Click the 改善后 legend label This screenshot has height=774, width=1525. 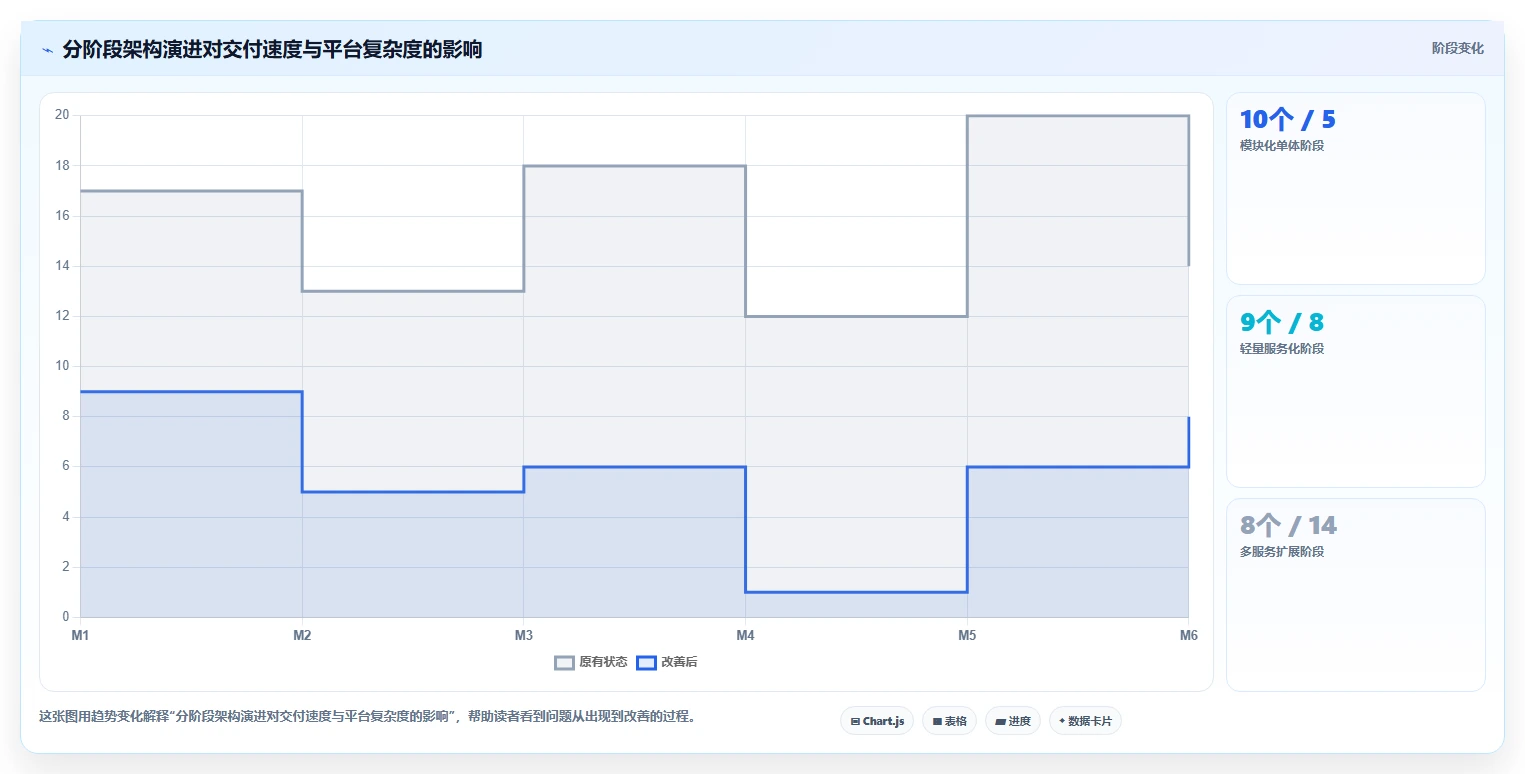[679, 662]
